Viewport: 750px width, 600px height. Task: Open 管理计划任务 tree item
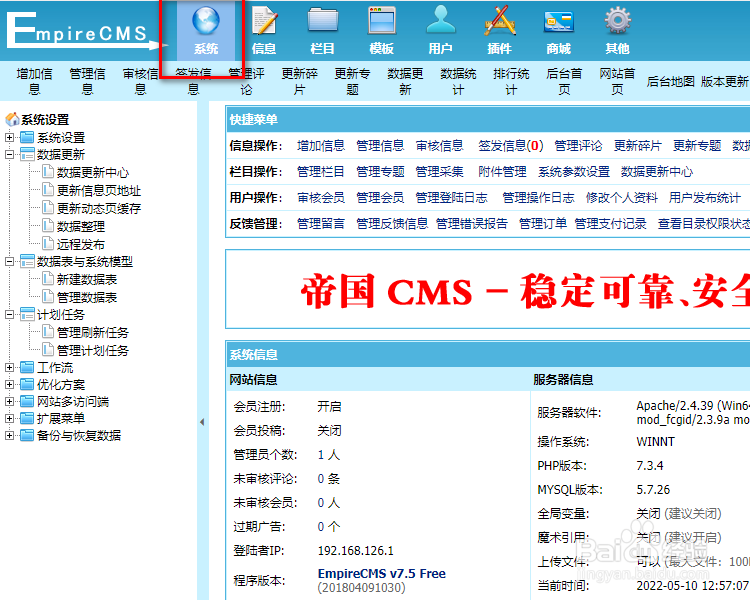pyautogui.click(x=93, y=350)
